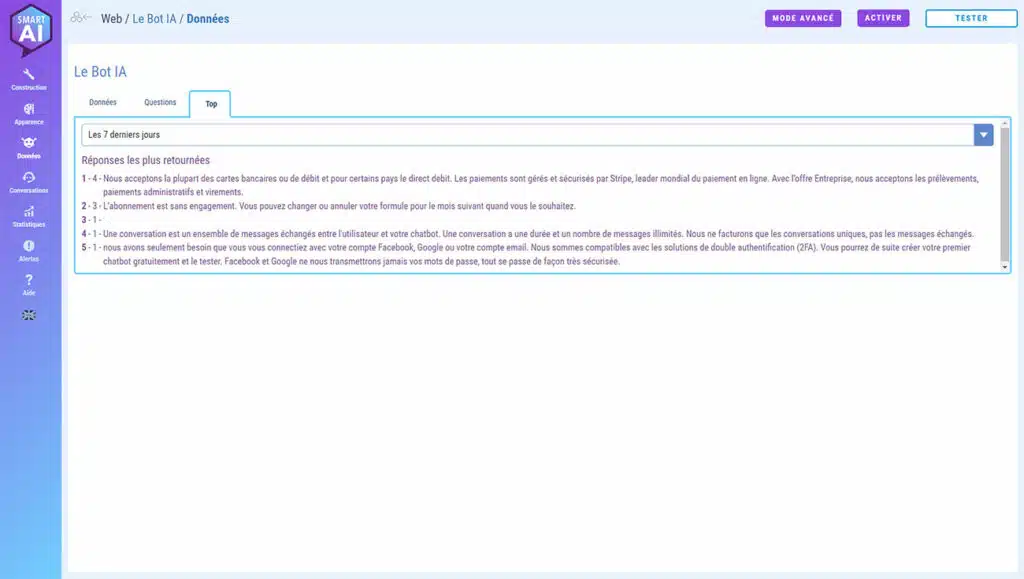Click the Mode Avancé button

click(803, 18)
